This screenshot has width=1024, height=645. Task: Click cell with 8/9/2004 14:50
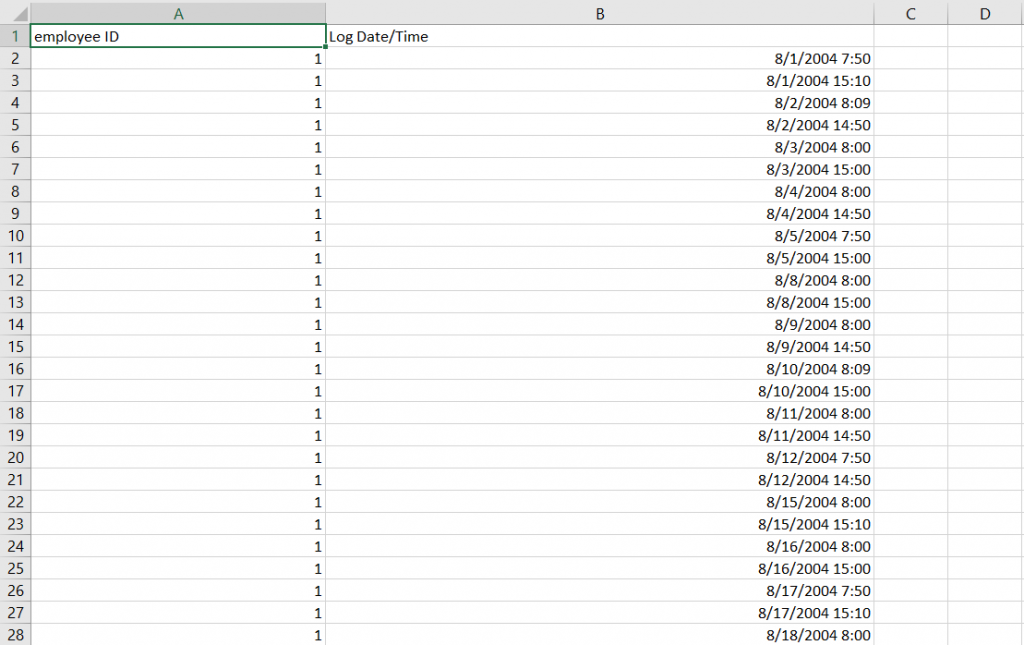pos(600,347)
